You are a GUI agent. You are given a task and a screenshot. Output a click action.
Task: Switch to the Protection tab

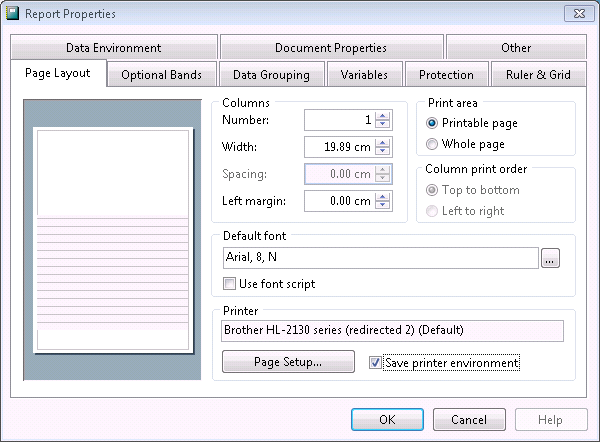(447, 75)
